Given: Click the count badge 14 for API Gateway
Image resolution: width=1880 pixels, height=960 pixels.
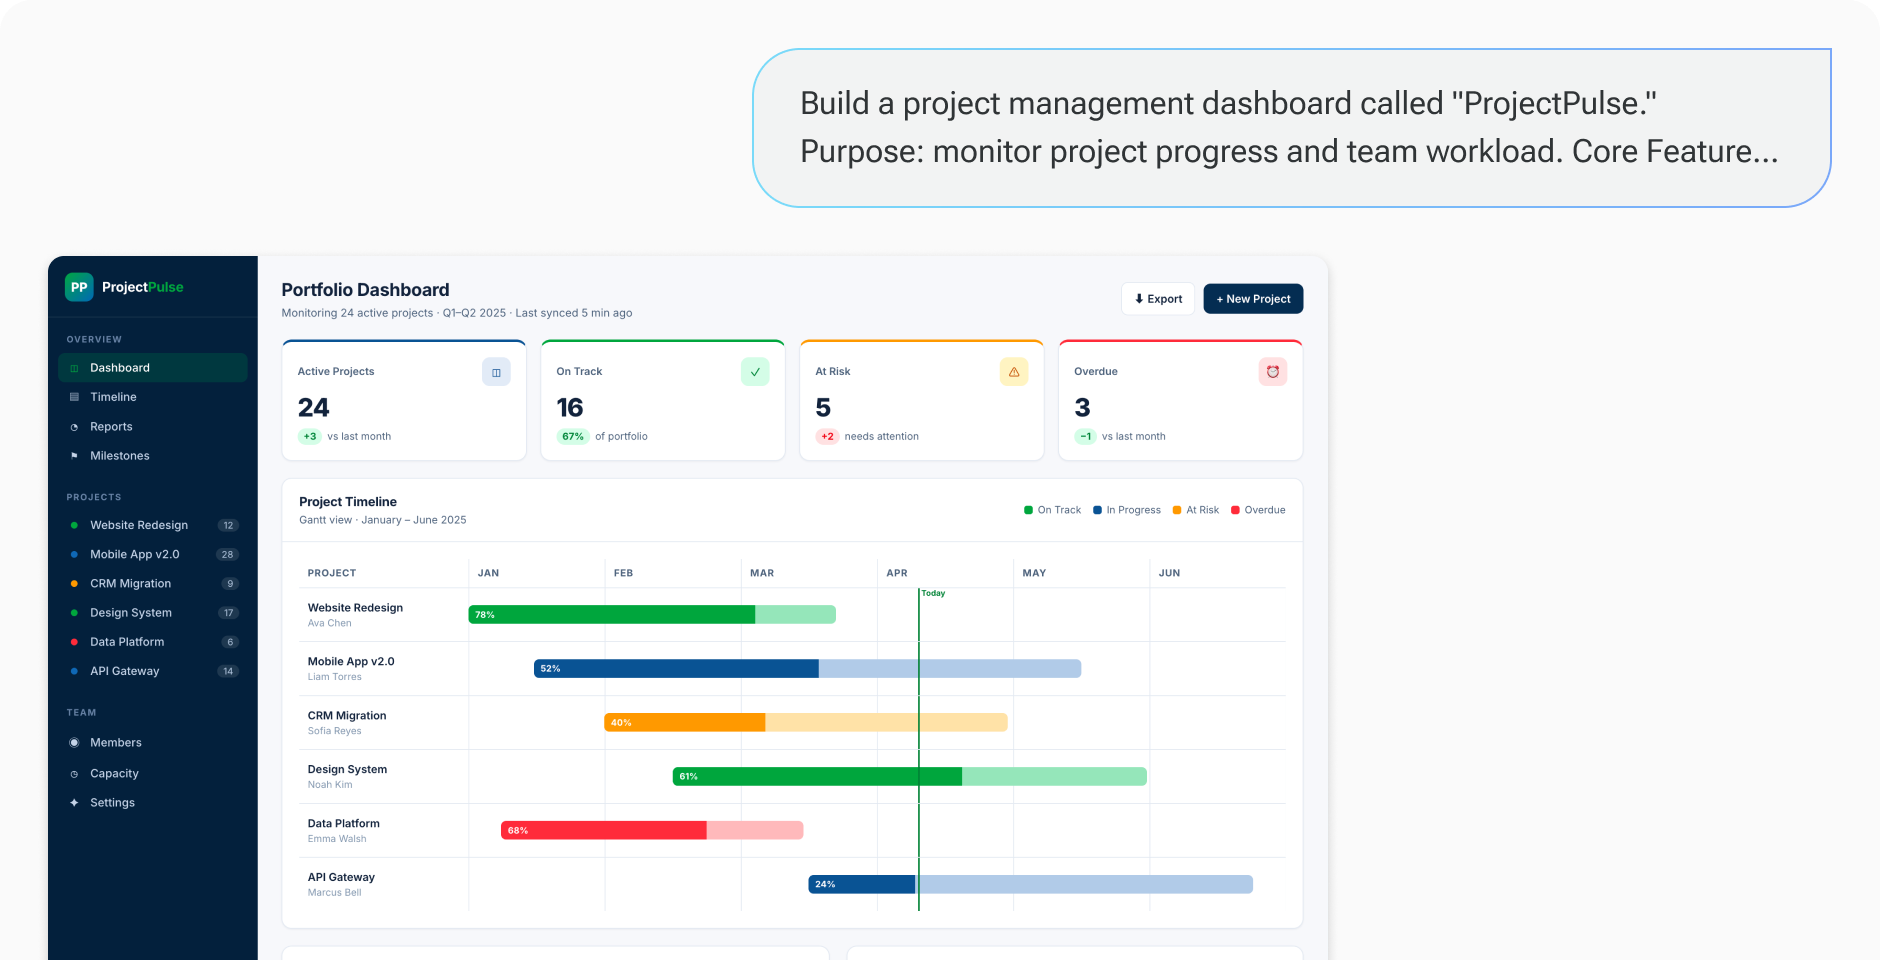Looking at the screenshot, I should coord(228,672).
